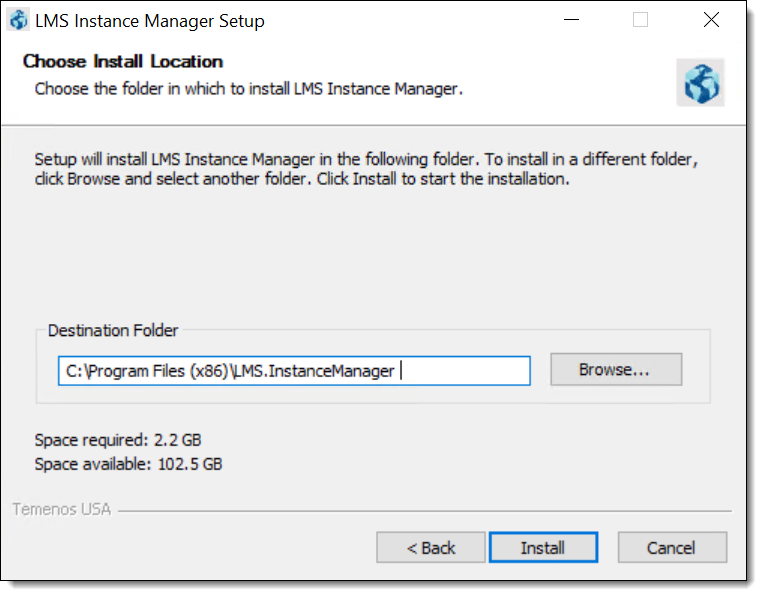Viewport: 762px width, 596px height.
Task: Minimize the LMS Instance Manager Setup window
Action: click(x=572, y=20)
